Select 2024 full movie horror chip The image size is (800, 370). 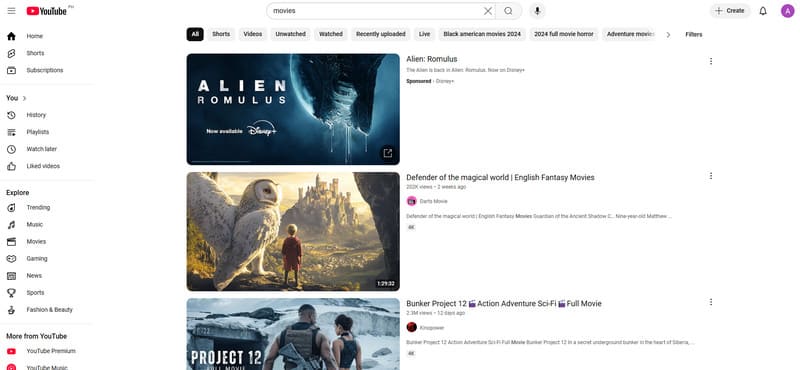click(x=564, y=34)
